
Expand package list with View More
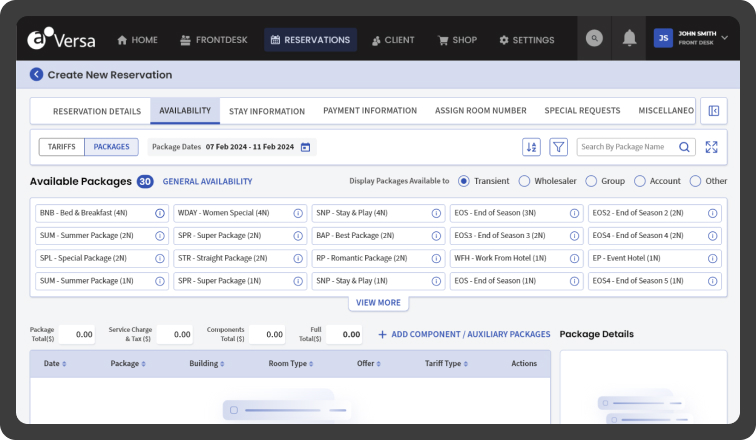point(378,302)
